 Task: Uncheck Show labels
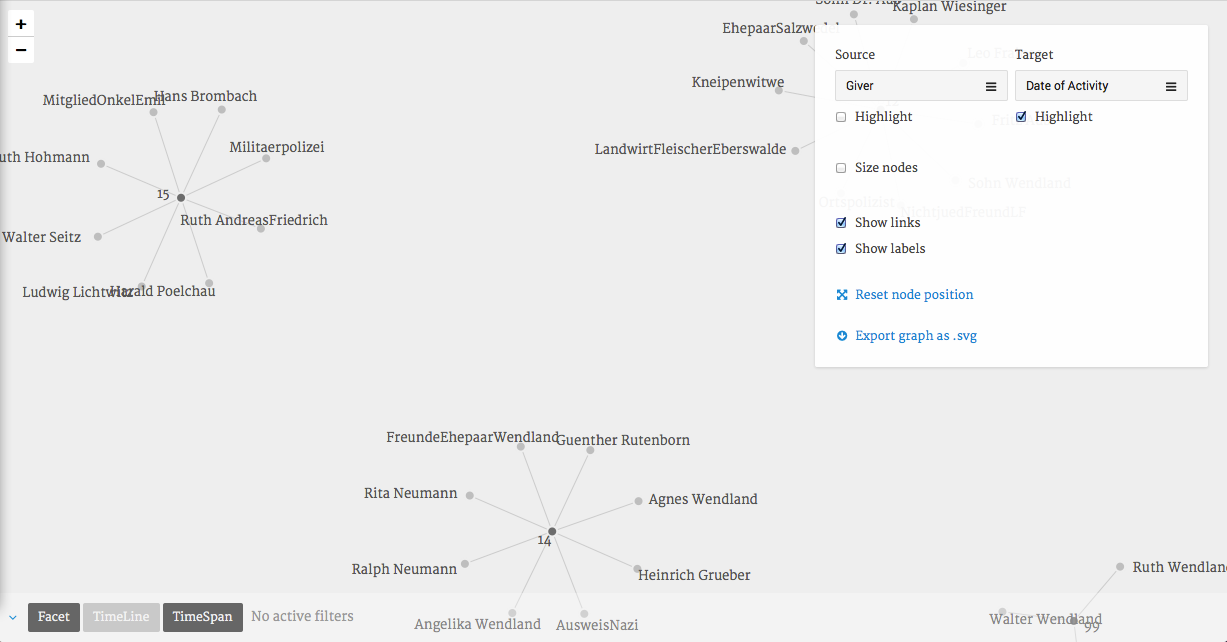click(841, 249)
